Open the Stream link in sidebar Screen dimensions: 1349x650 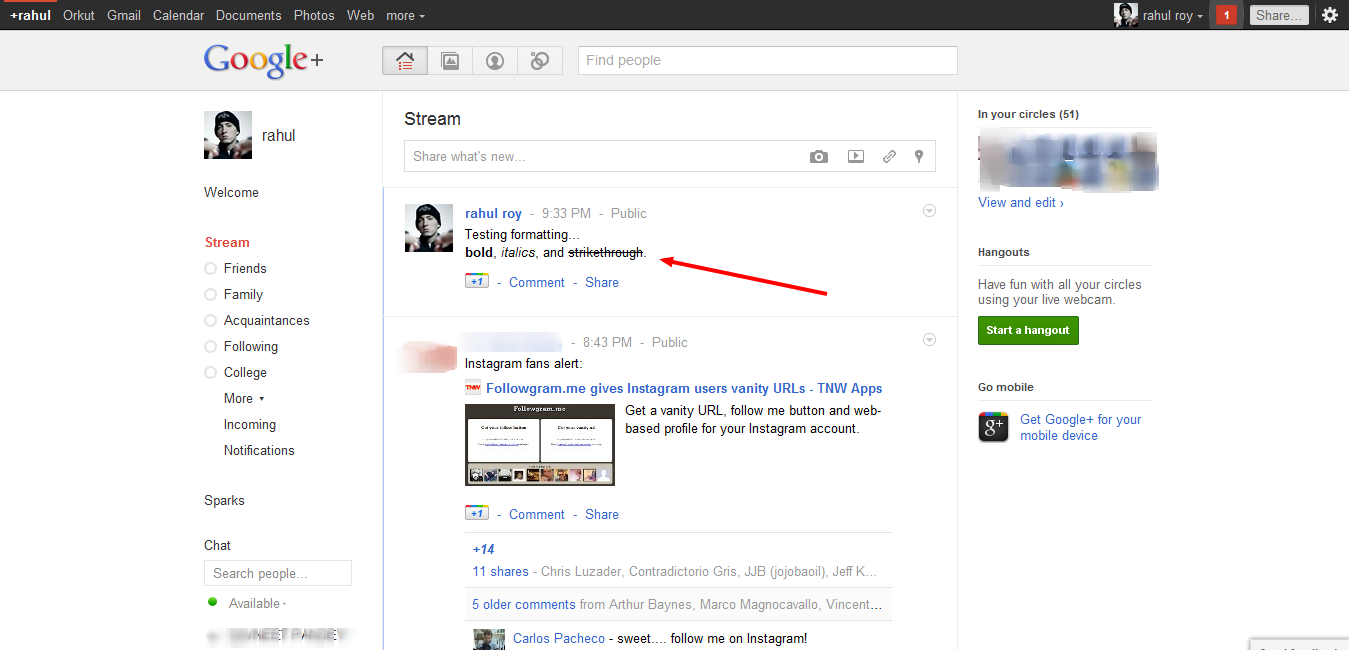[x=227, y=242]
